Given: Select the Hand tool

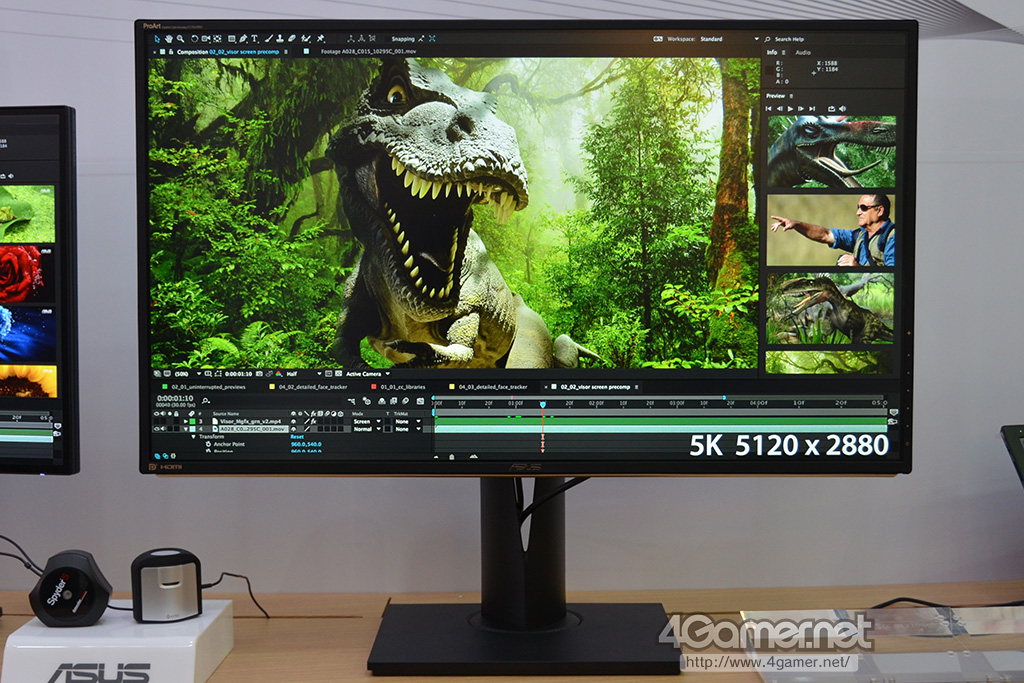Looking at the screenshot, I should click(x=168, y=39).
